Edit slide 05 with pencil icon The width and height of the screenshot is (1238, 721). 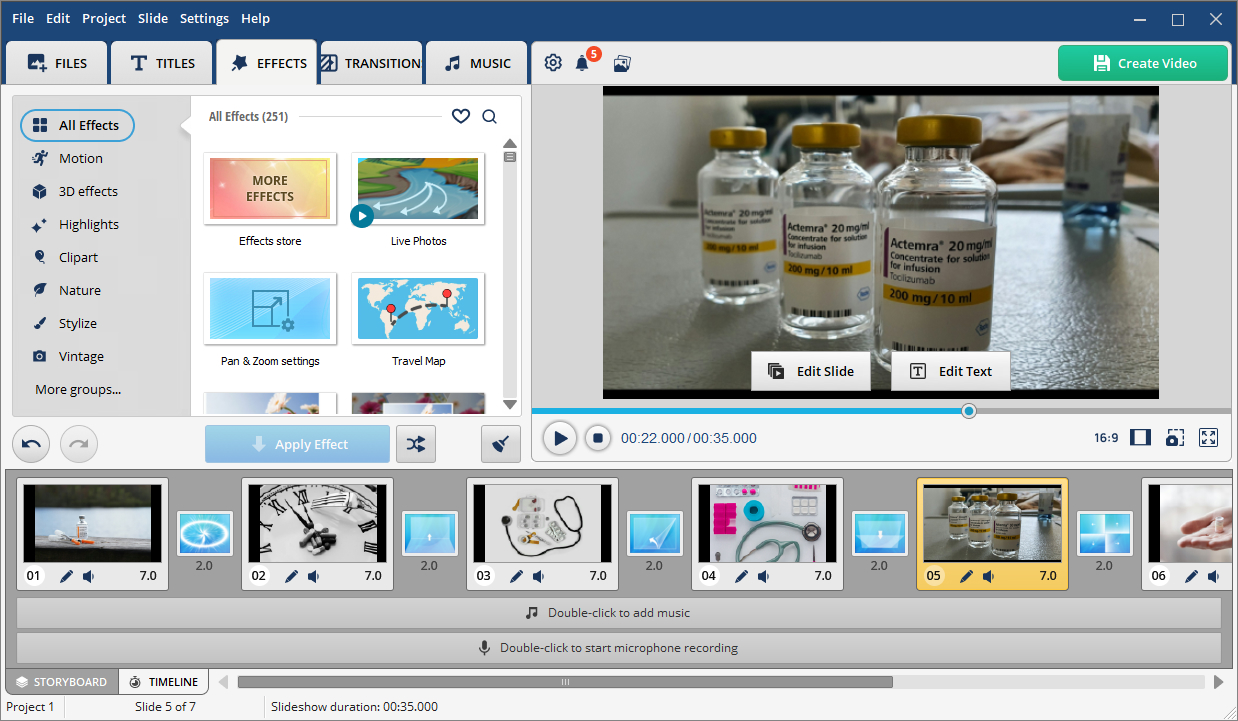point(966,576)
